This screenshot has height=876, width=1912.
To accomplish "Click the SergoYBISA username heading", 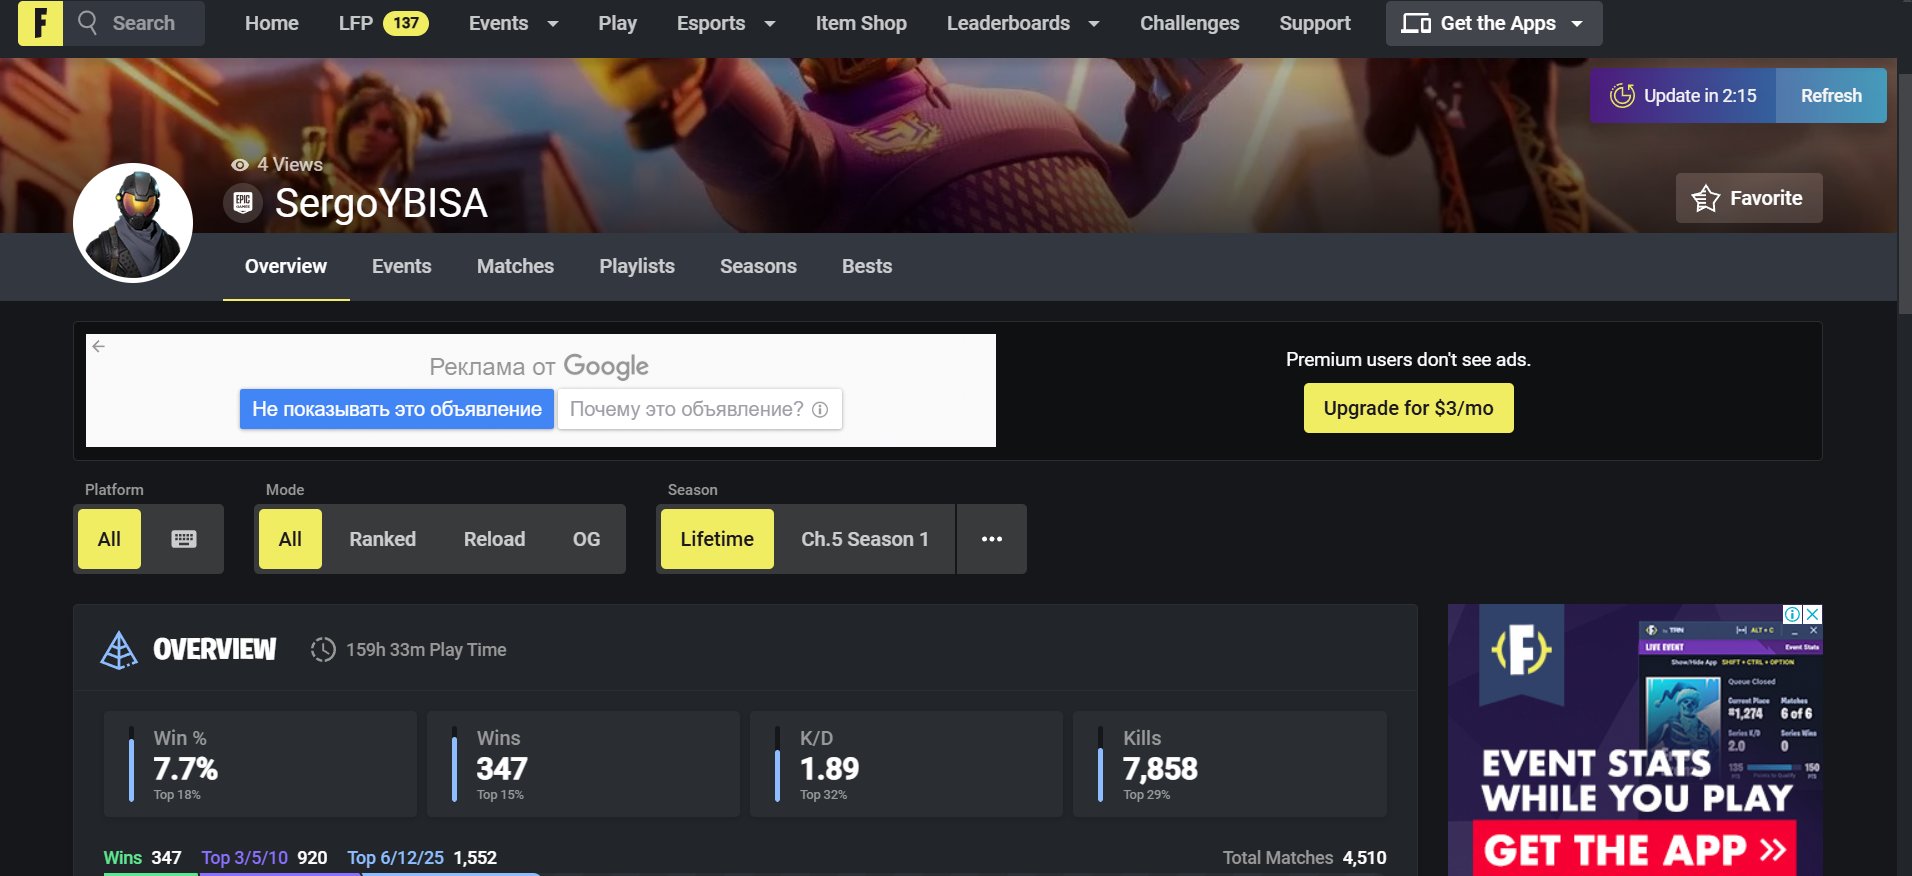I will point(381,203).
